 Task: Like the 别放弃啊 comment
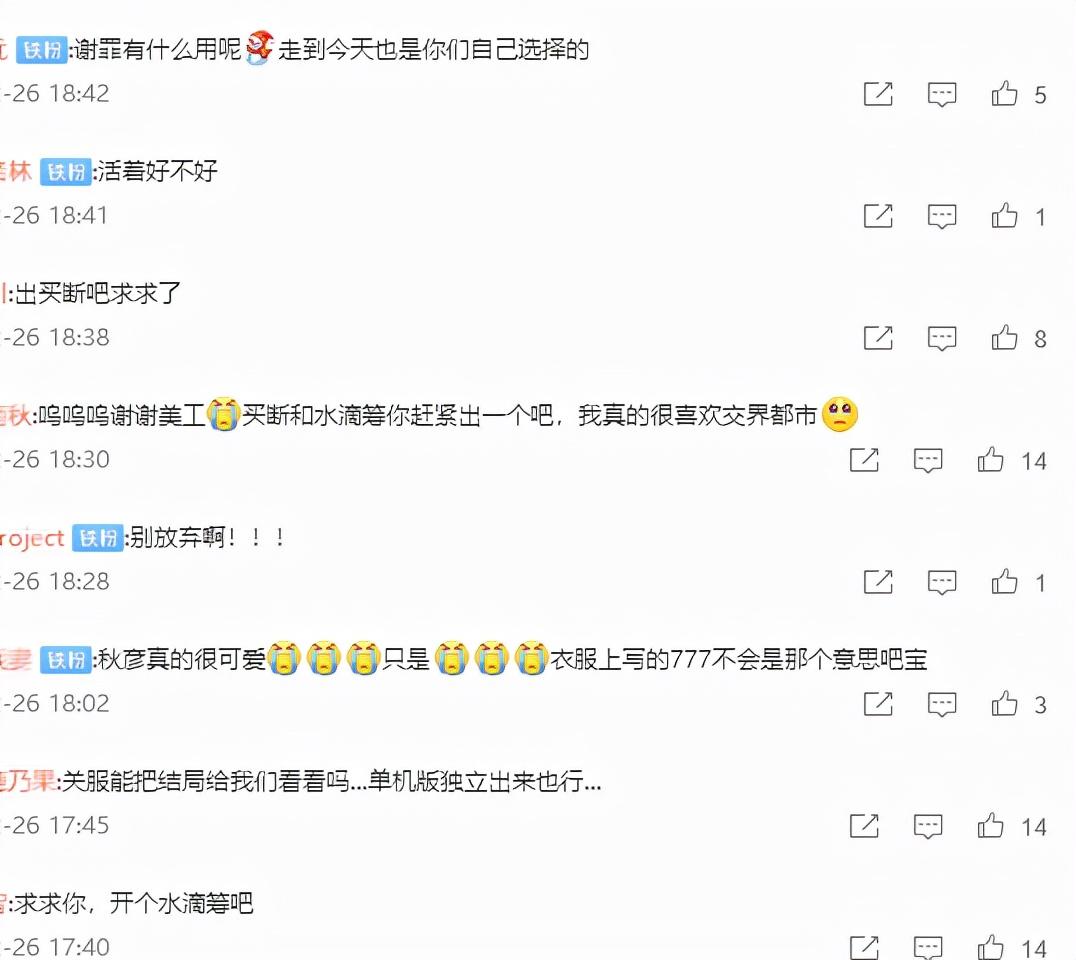point(1004,581)
